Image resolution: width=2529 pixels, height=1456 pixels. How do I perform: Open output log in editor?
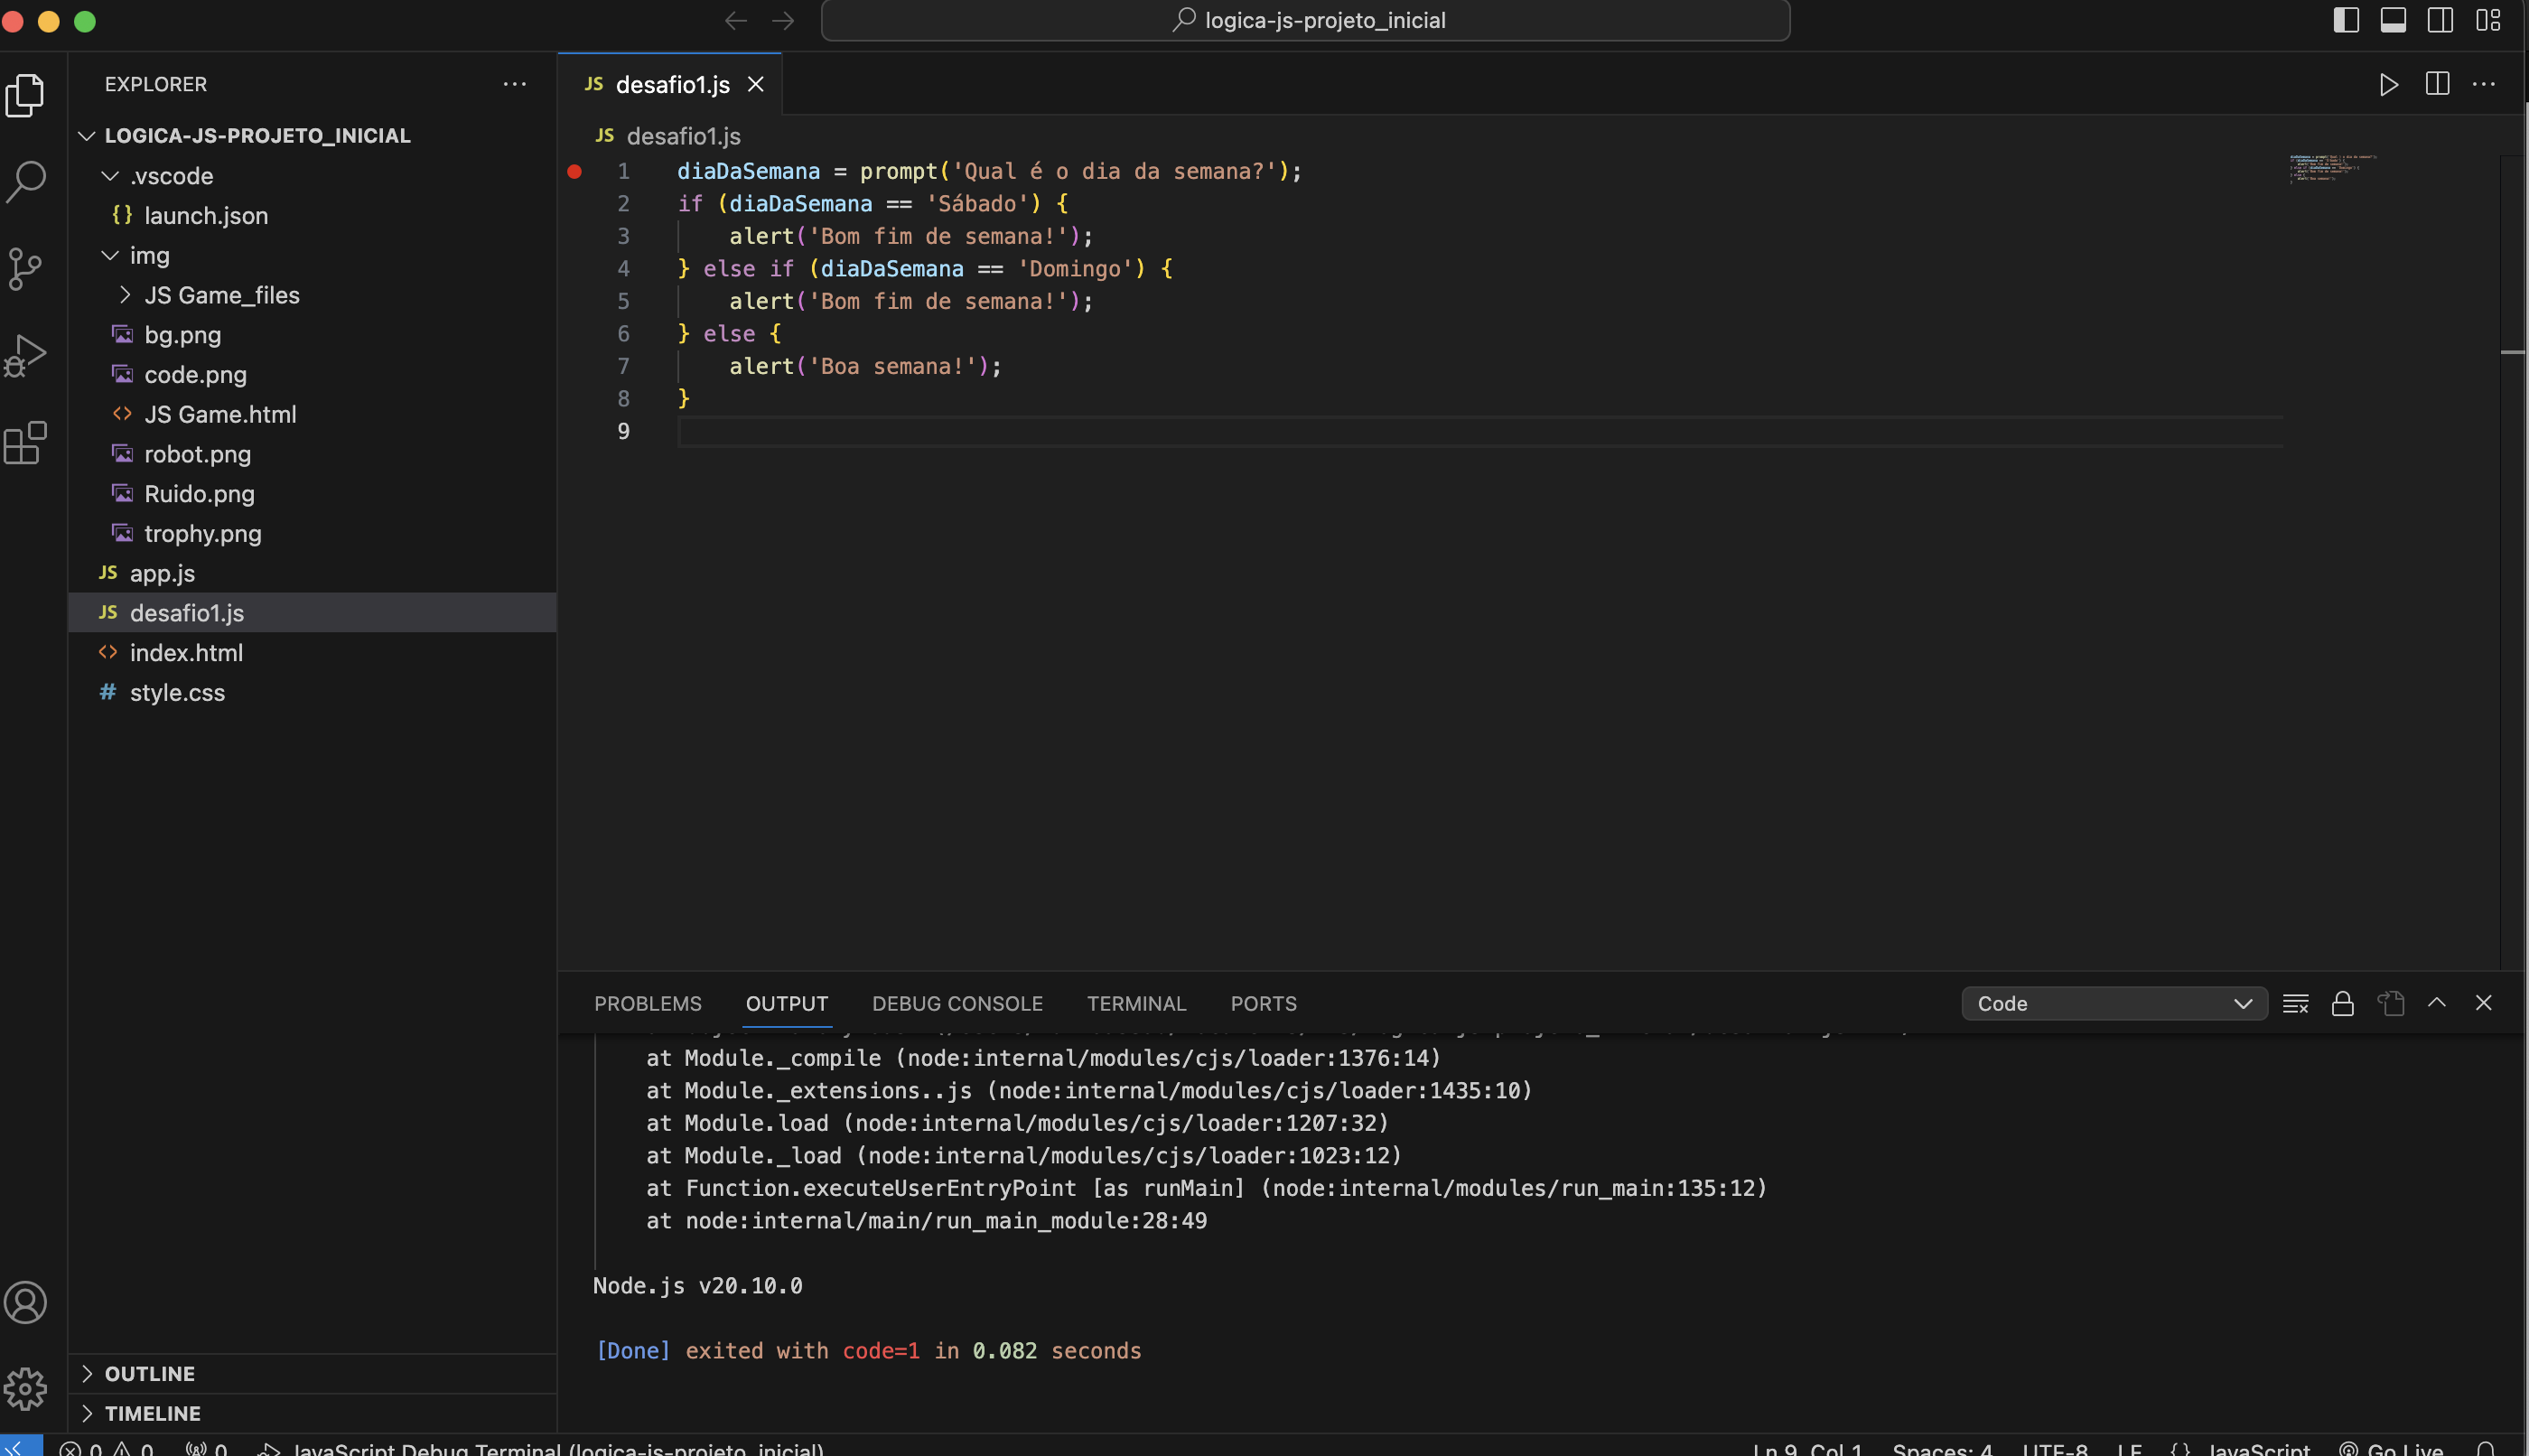click(2390, 1003)
